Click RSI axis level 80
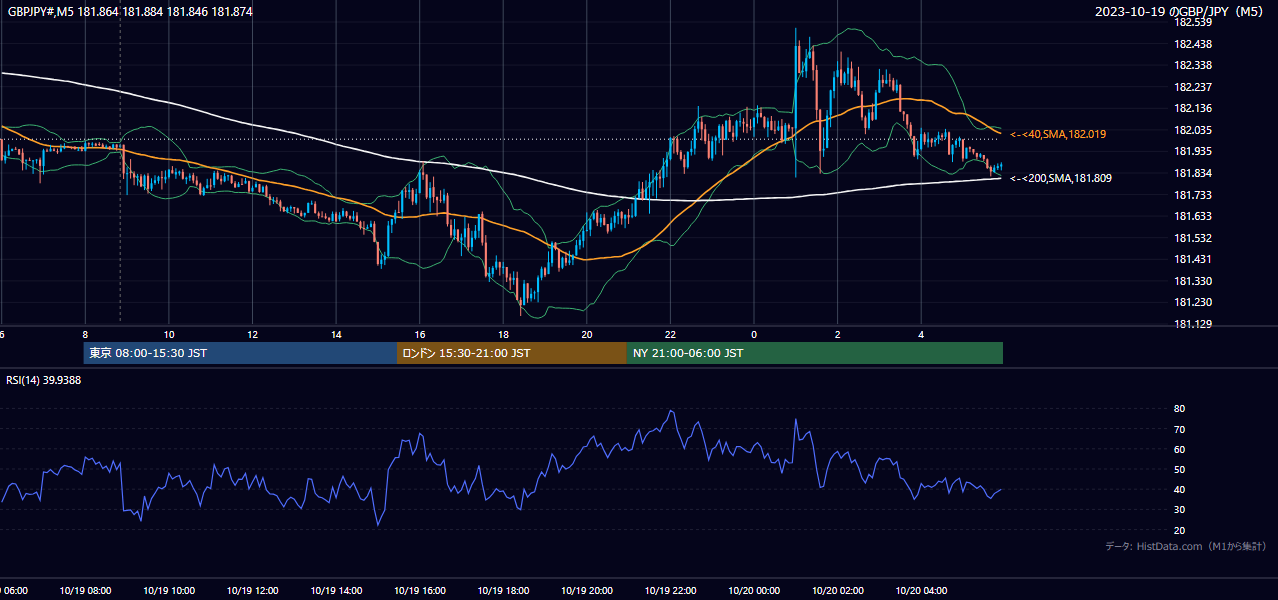 tap(1179, 409)
